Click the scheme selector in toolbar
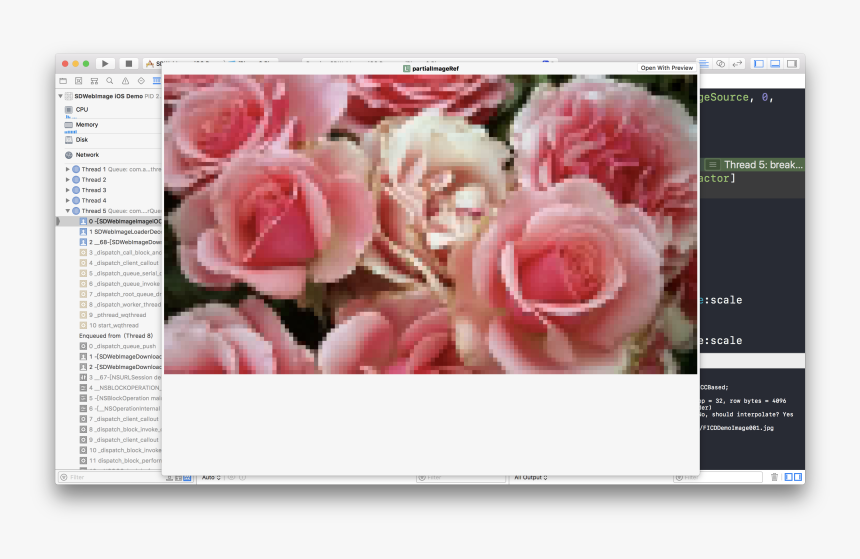 pos(211,64)
